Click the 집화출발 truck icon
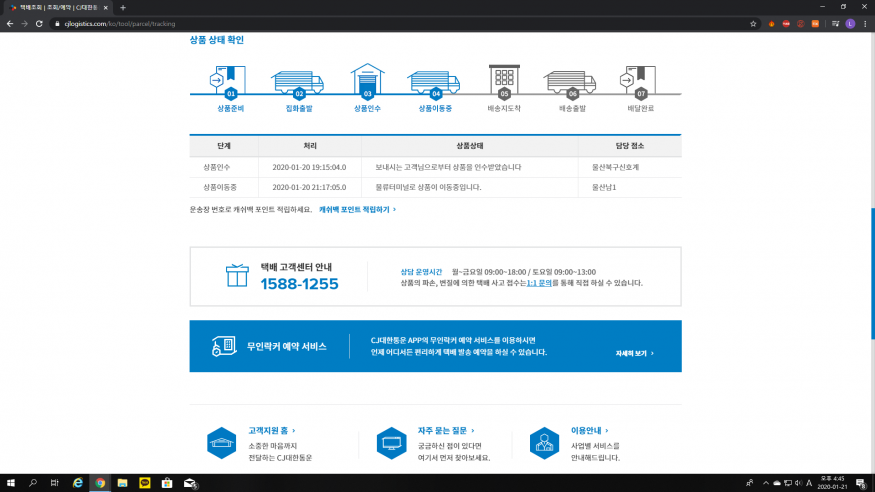The image size is (875, 492). click(x=297, y=80)
